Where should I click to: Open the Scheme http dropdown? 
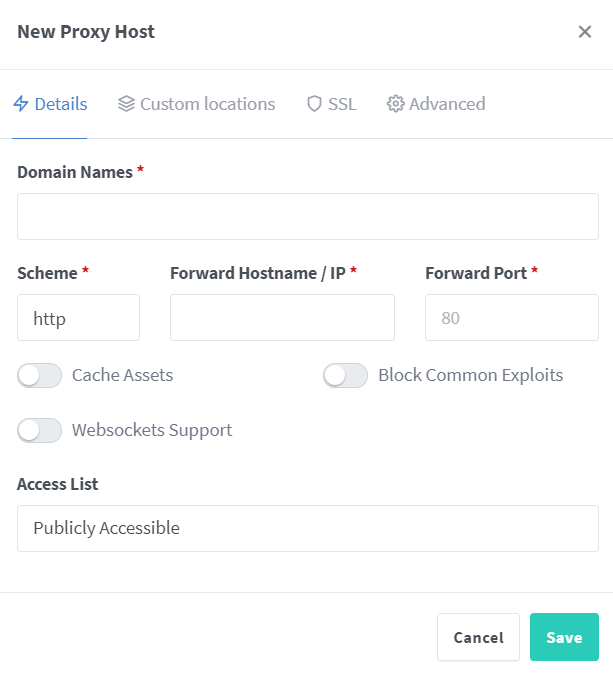coord(78,318)
